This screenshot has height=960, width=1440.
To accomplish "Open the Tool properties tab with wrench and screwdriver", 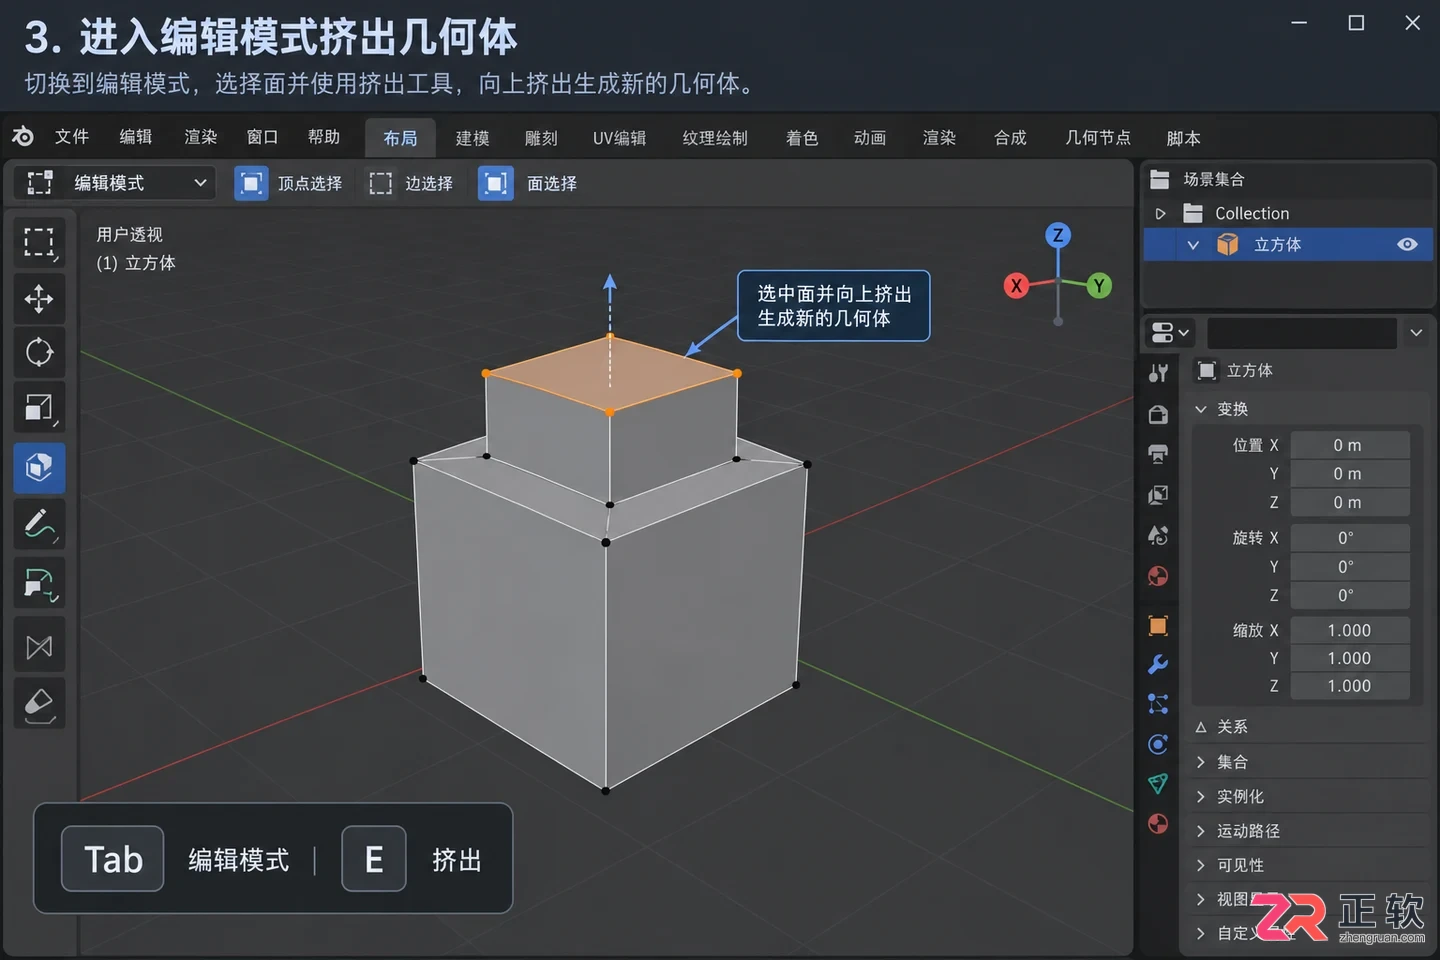I will point(1158,373).
